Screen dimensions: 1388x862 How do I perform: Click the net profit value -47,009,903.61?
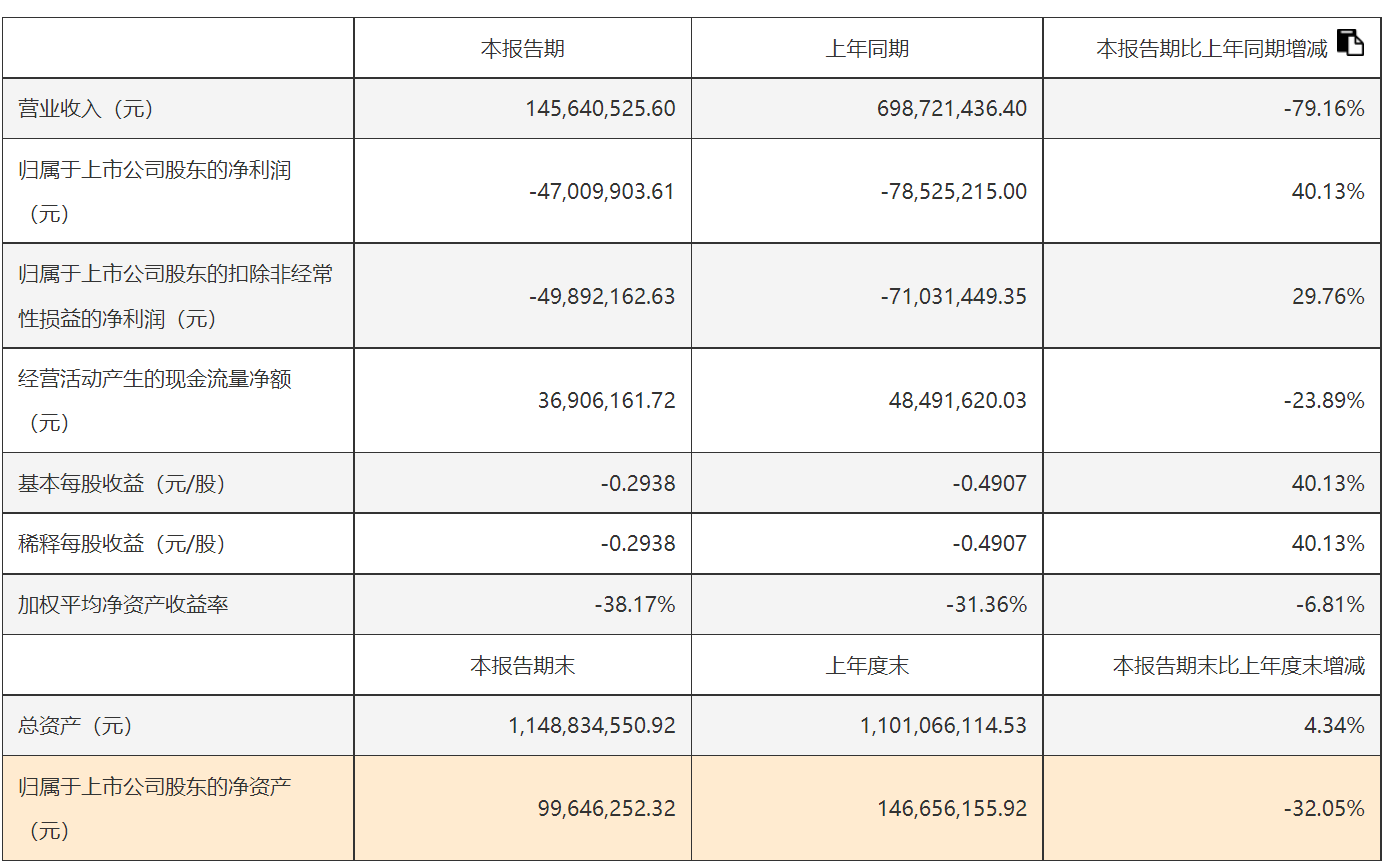[x=602, y=191]
